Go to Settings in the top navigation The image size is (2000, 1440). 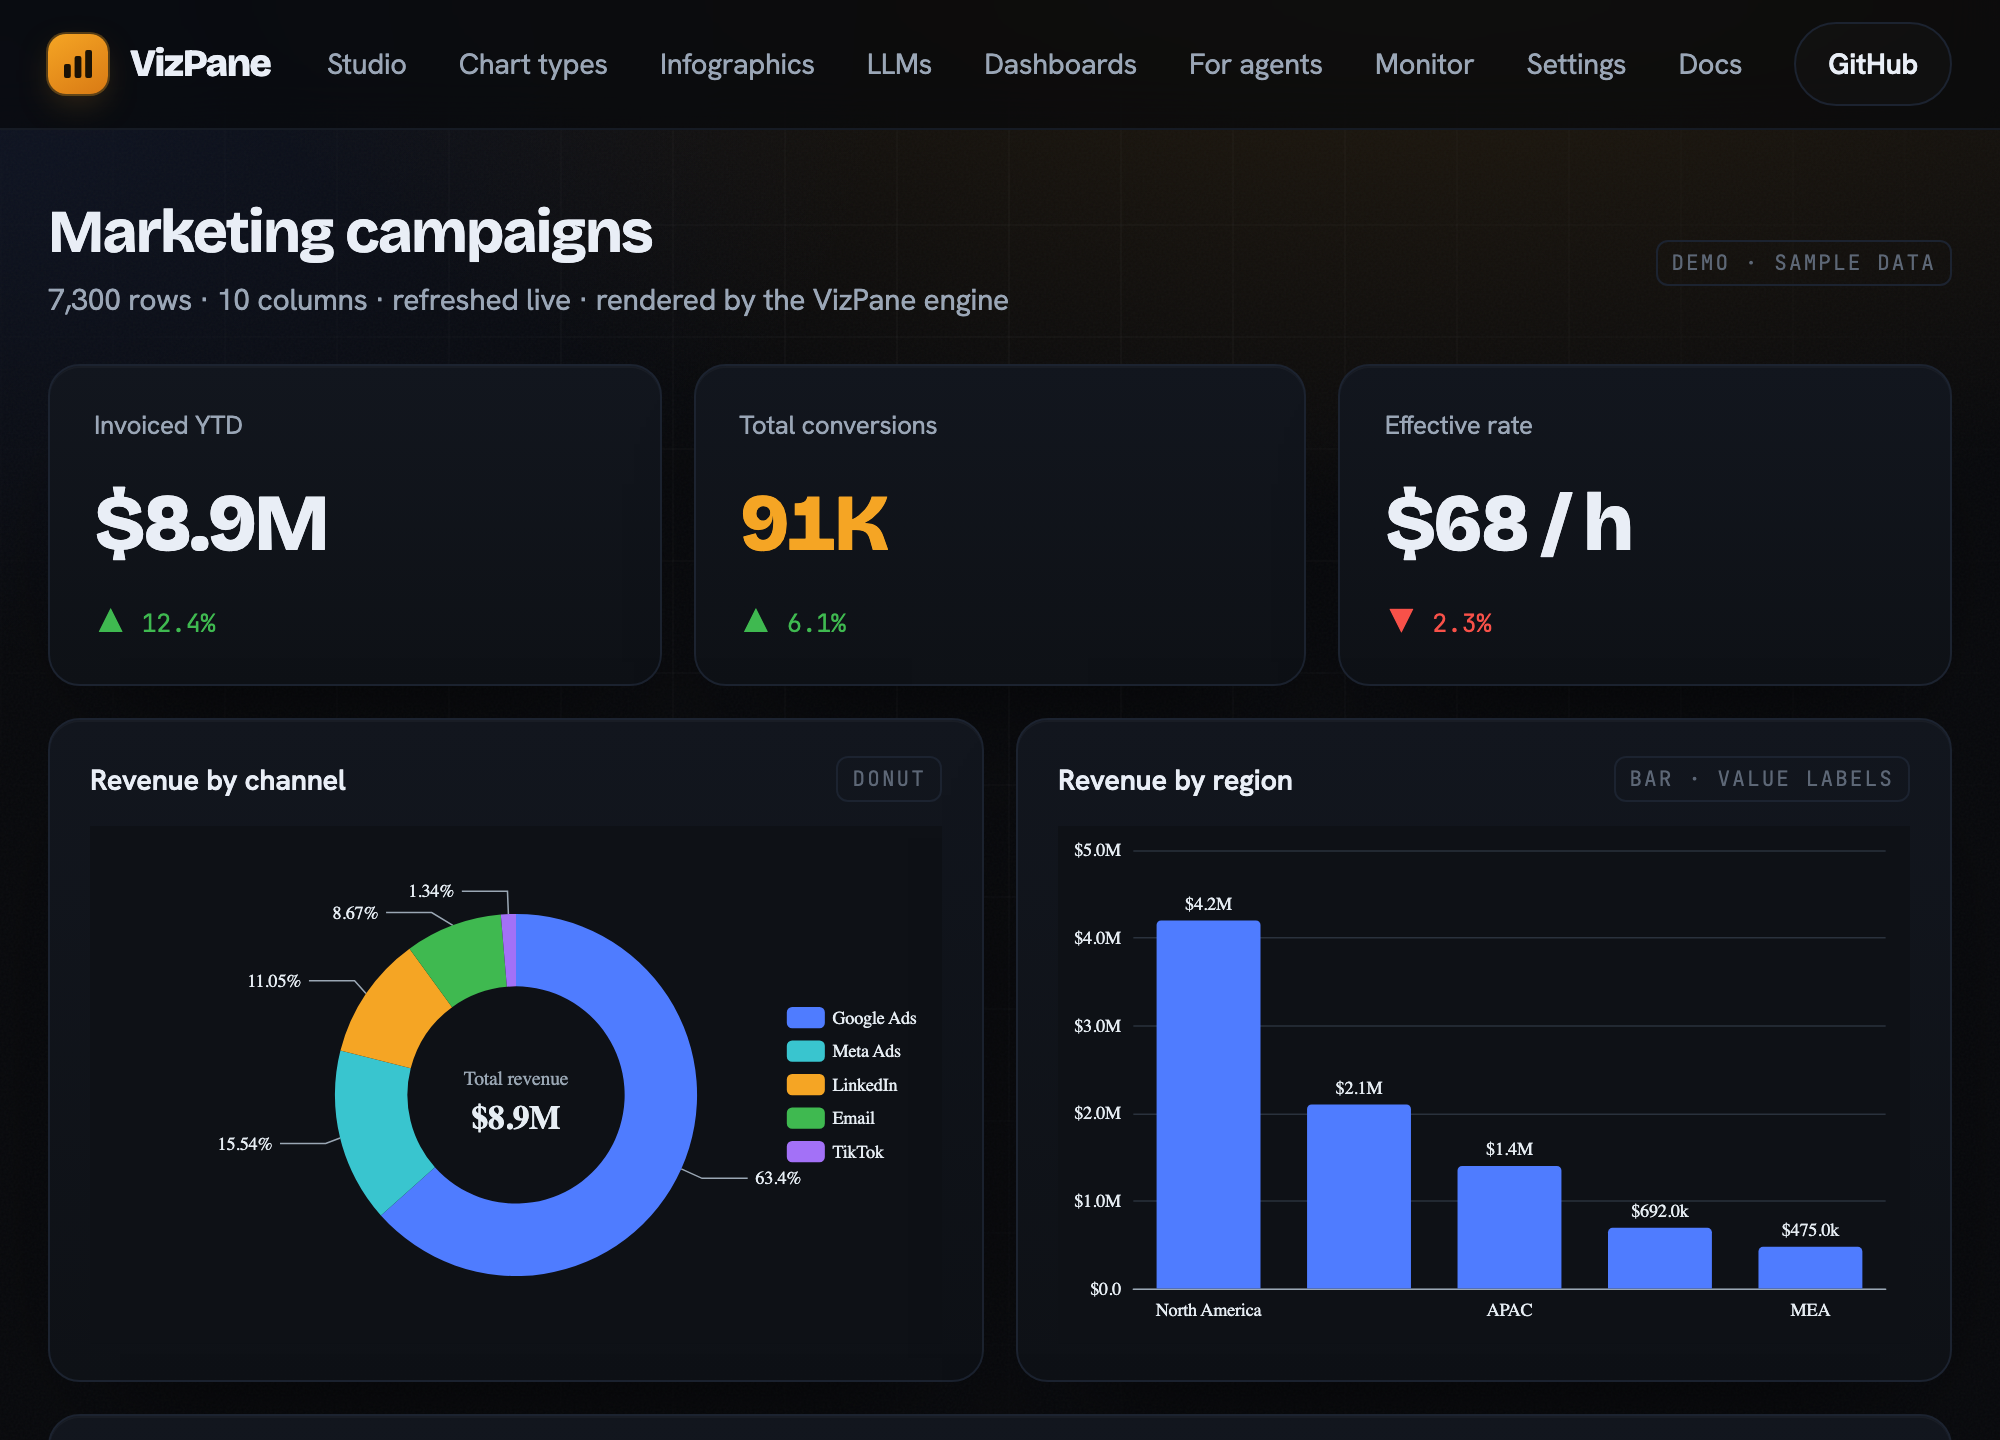coord(1576,64)
